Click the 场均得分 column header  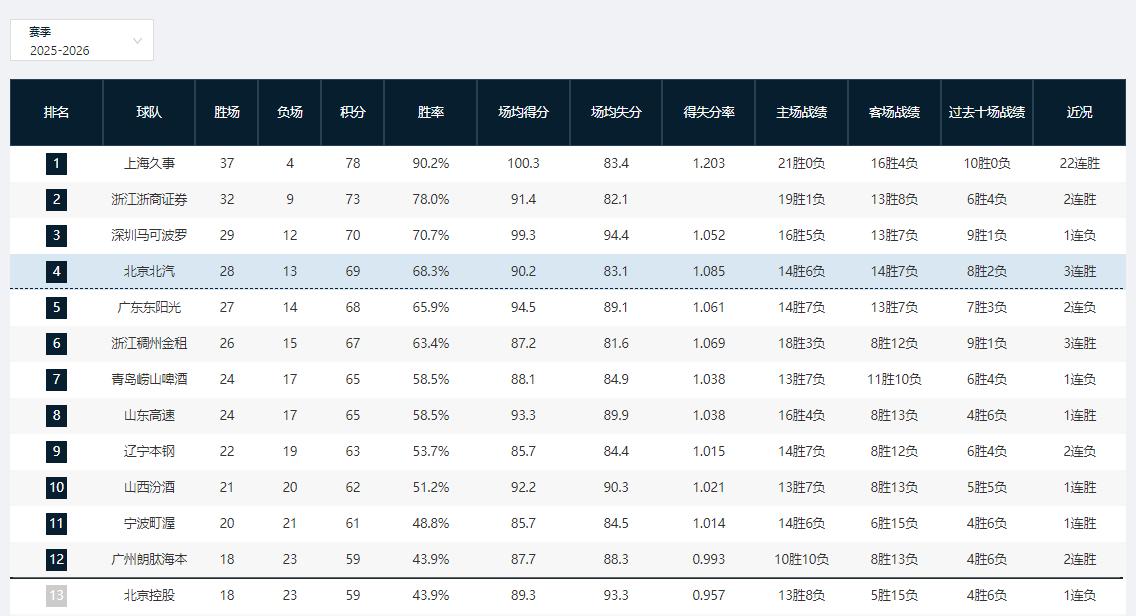click(523, 112)
